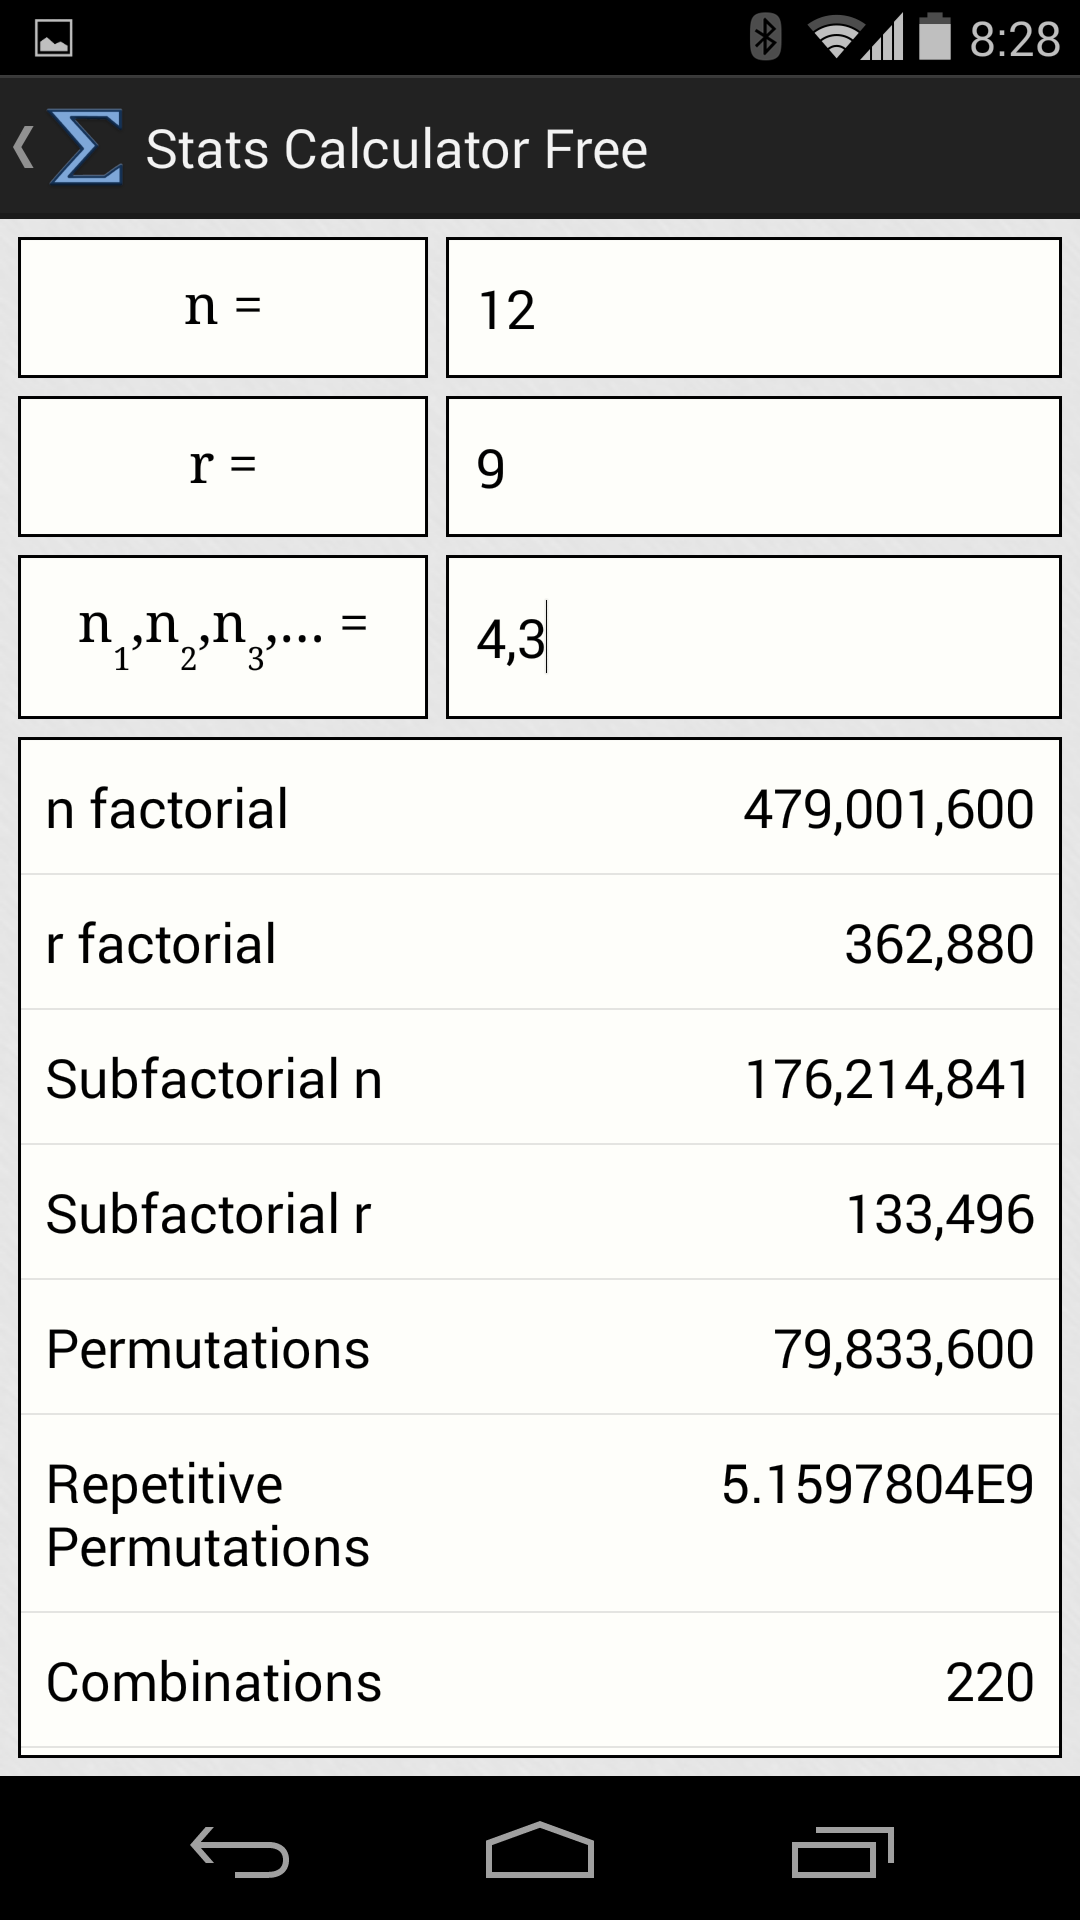Tap the Permutations result row
The image size is (1080, 1920).
coord(540,1348)
